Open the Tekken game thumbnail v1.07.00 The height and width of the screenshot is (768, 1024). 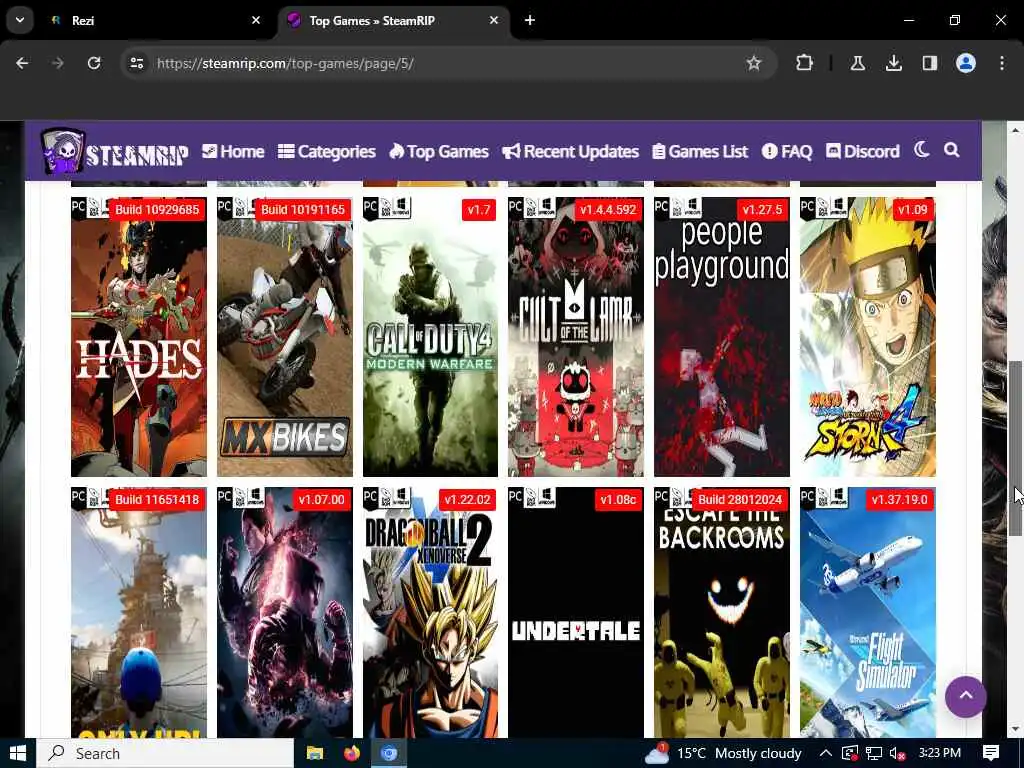coord(285,613)
